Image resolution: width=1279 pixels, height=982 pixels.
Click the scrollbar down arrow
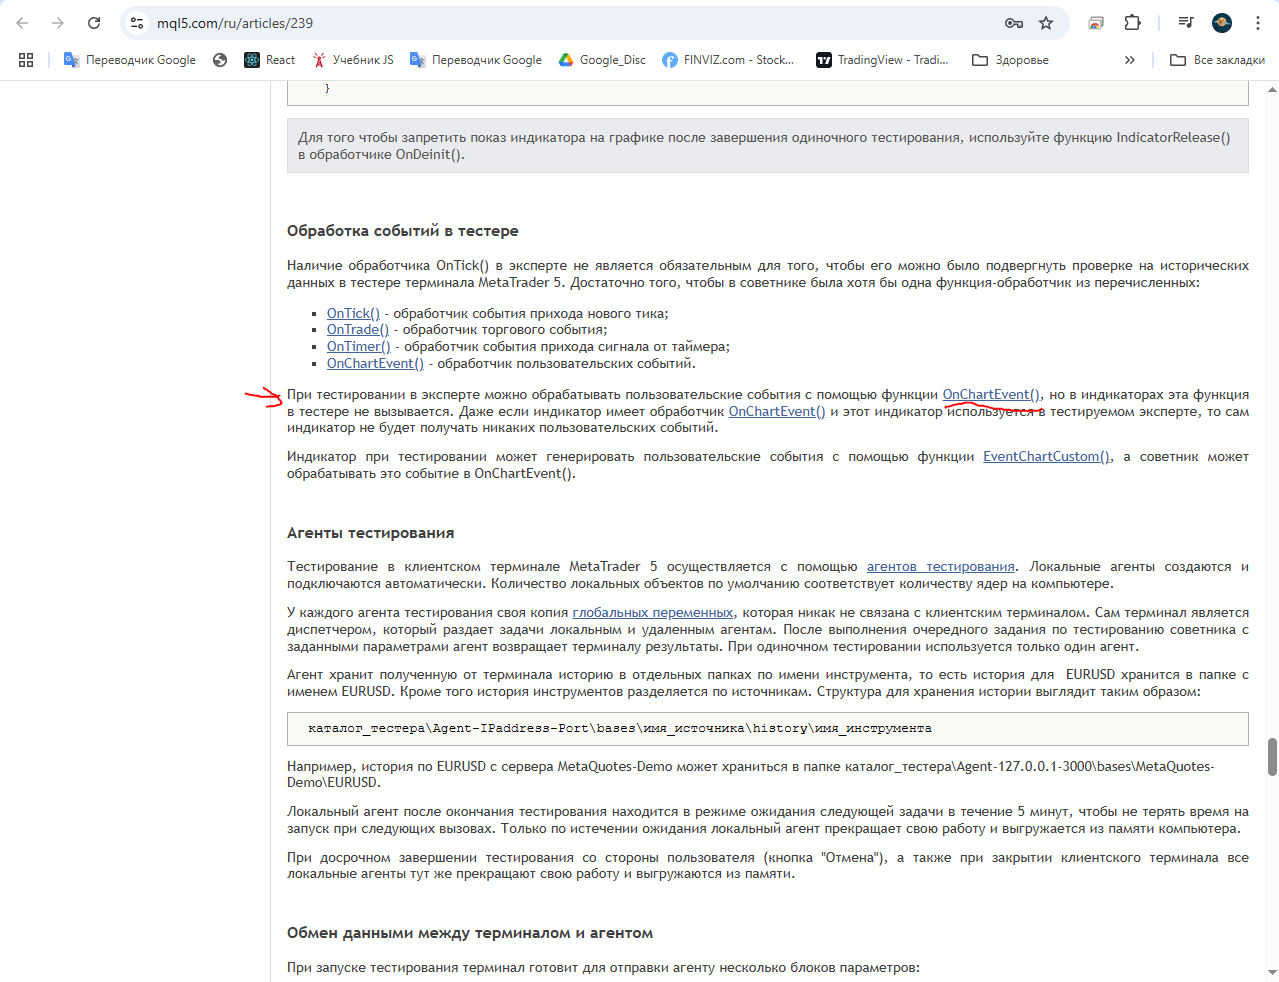[x=1272, y=972]
